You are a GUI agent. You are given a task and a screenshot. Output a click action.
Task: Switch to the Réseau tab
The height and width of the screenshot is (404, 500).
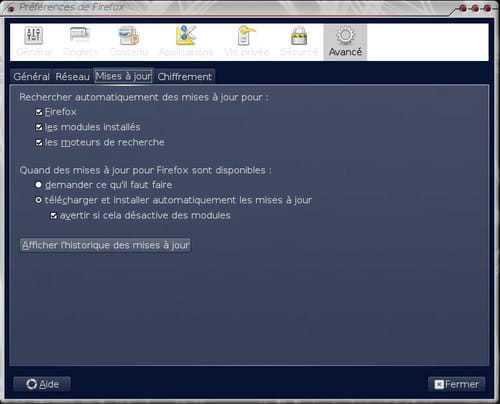(x=72, y=77)
